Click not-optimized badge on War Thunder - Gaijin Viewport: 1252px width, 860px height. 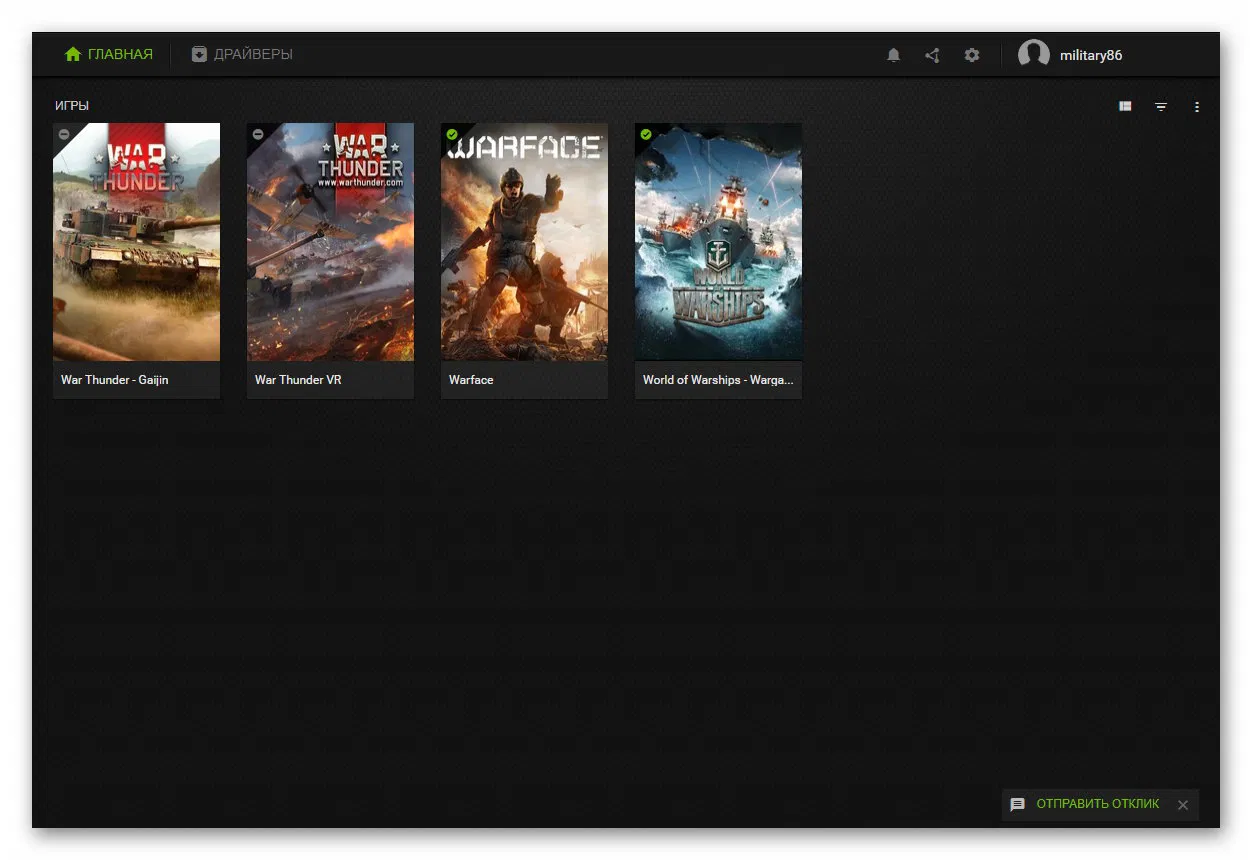pyautogui.click(x=64, y=134)
